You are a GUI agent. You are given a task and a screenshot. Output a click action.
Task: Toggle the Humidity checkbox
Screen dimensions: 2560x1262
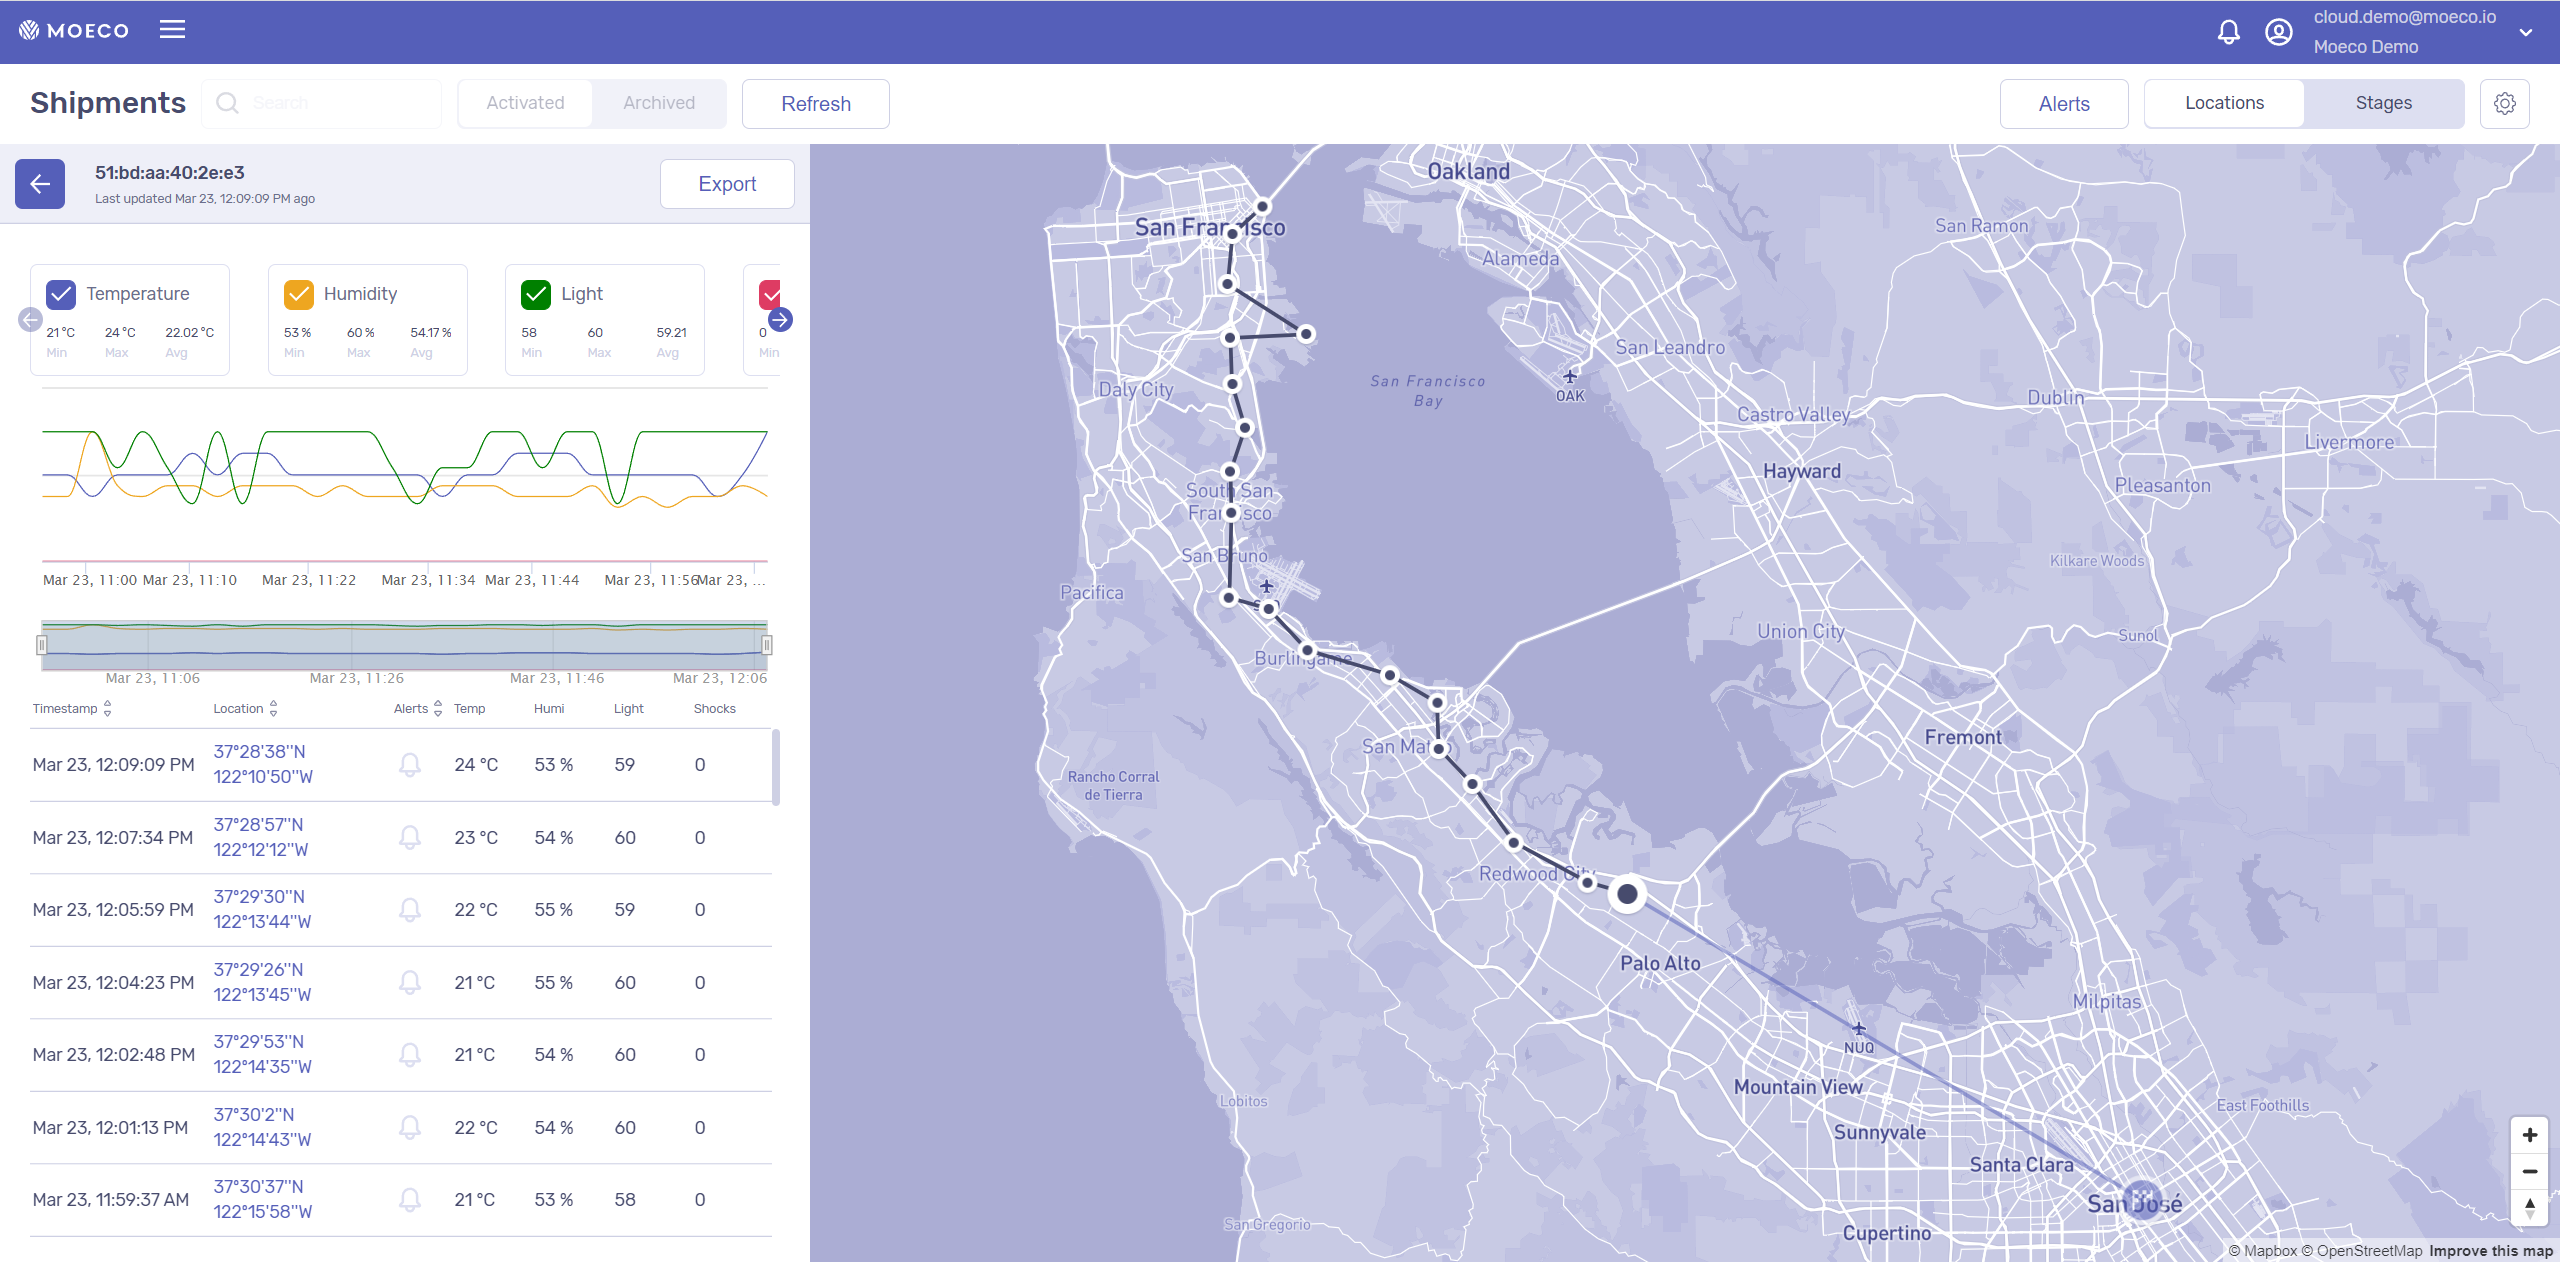[299, 294]
